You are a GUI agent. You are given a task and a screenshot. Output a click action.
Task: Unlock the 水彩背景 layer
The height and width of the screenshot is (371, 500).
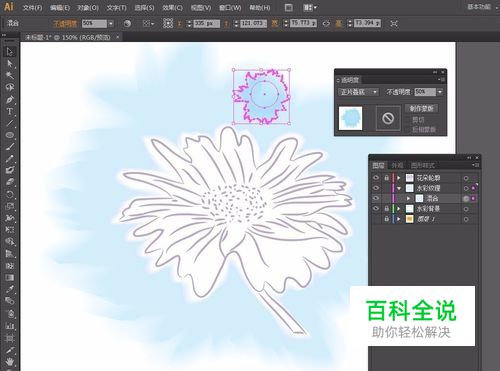pos(386,209)
